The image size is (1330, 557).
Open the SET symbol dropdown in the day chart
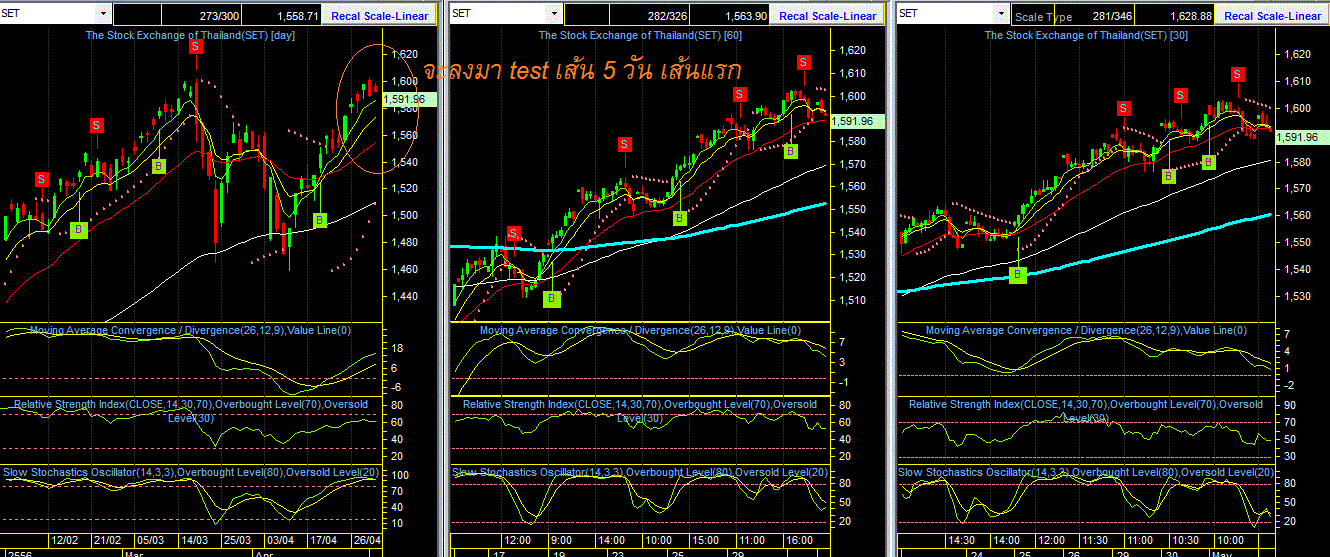coord(103,14)
